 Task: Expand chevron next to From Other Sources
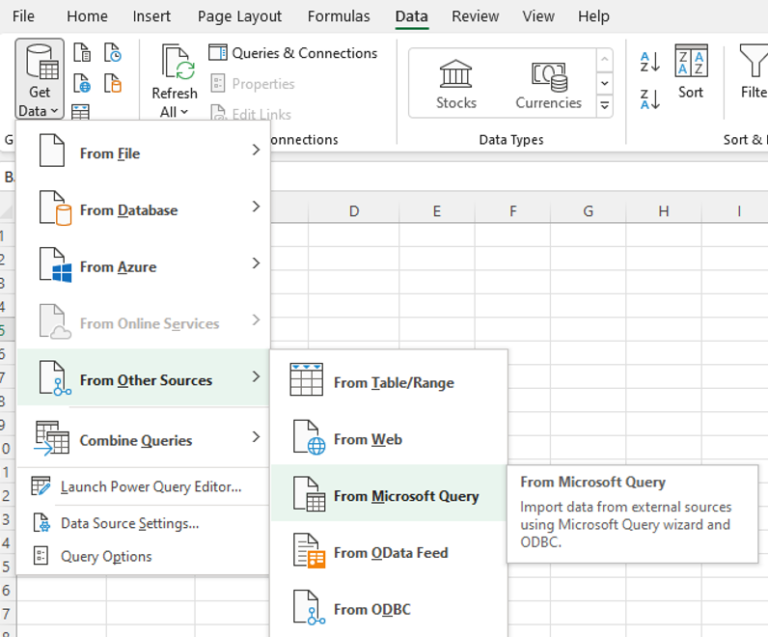256,377
